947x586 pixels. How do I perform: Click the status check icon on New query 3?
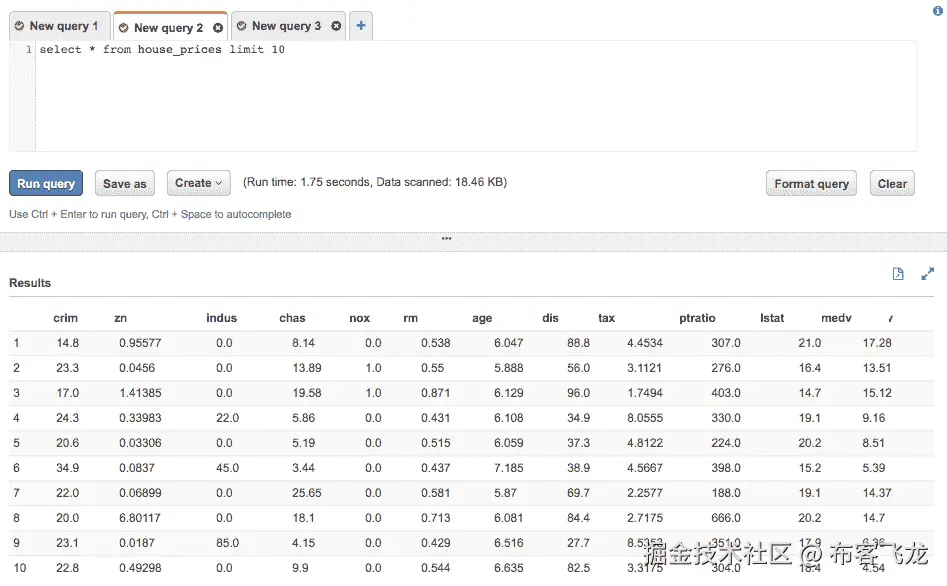point(242,26)
